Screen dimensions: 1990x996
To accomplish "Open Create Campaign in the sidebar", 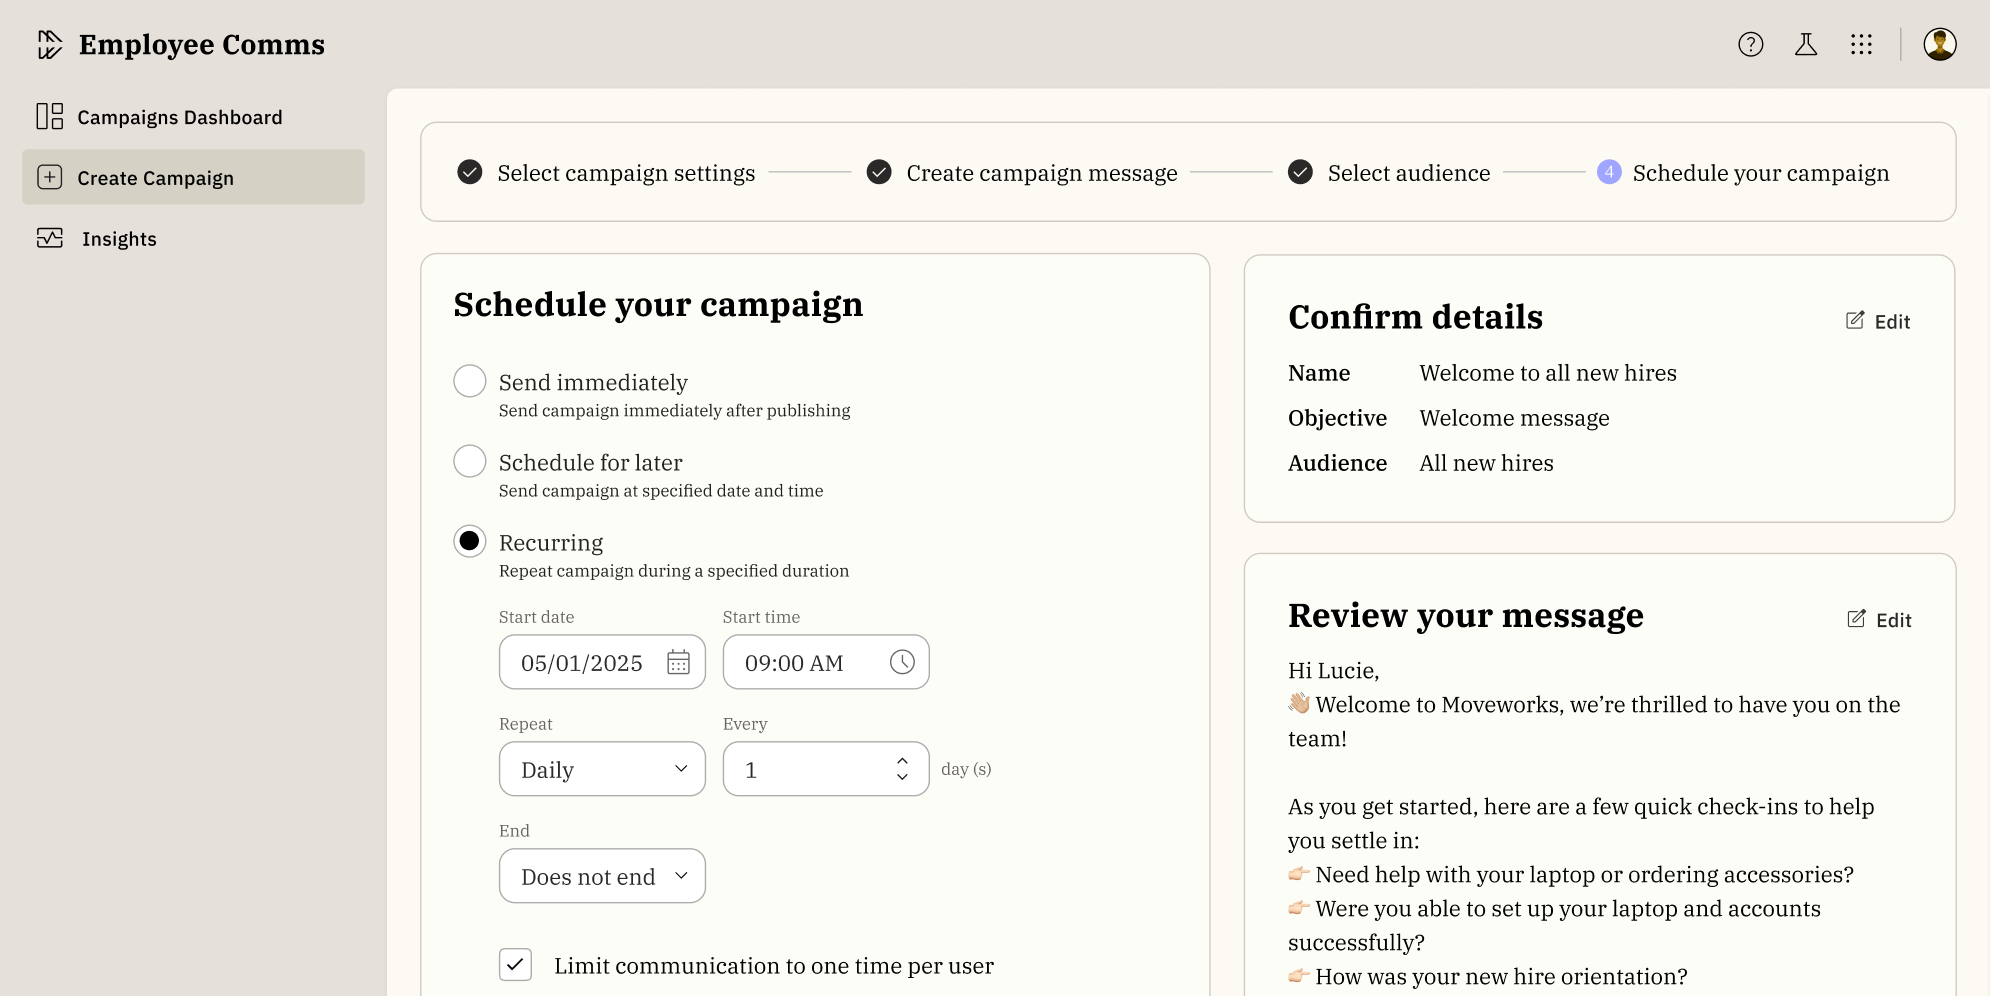I will pos(156,178).
